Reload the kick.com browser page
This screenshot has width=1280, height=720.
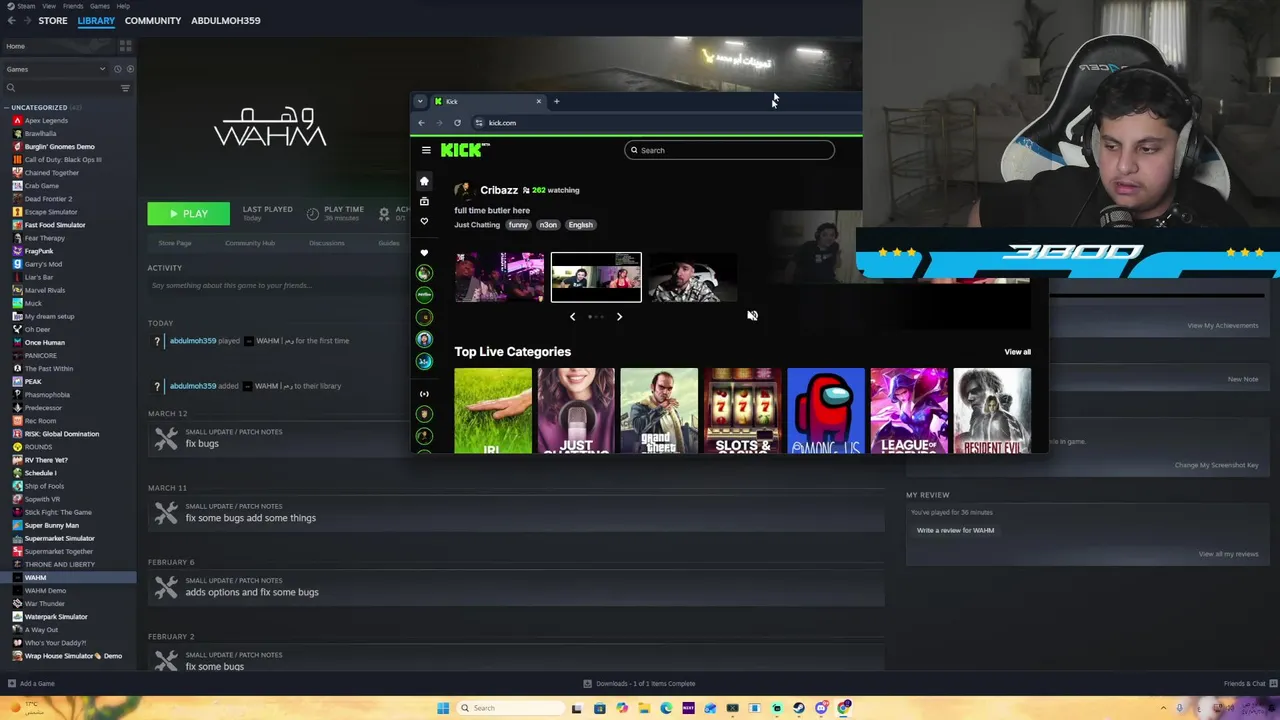[x=457, y=123]
